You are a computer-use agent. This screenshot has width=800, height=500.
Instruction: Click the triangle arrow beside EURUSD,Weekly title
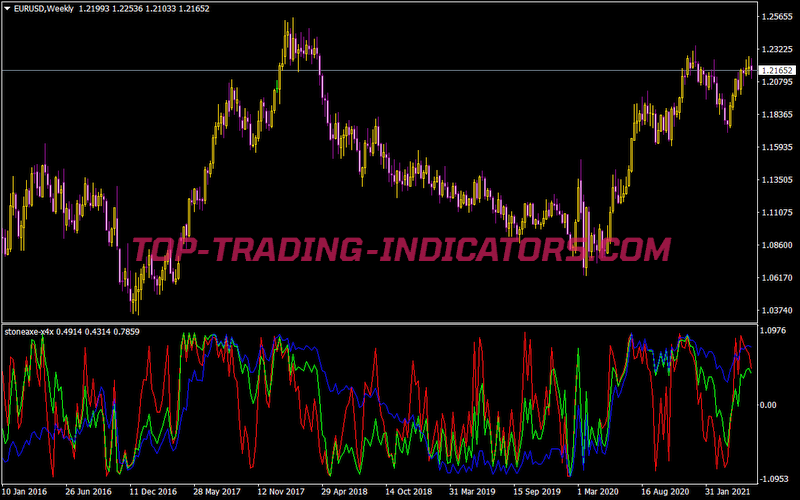pos(7,8)
